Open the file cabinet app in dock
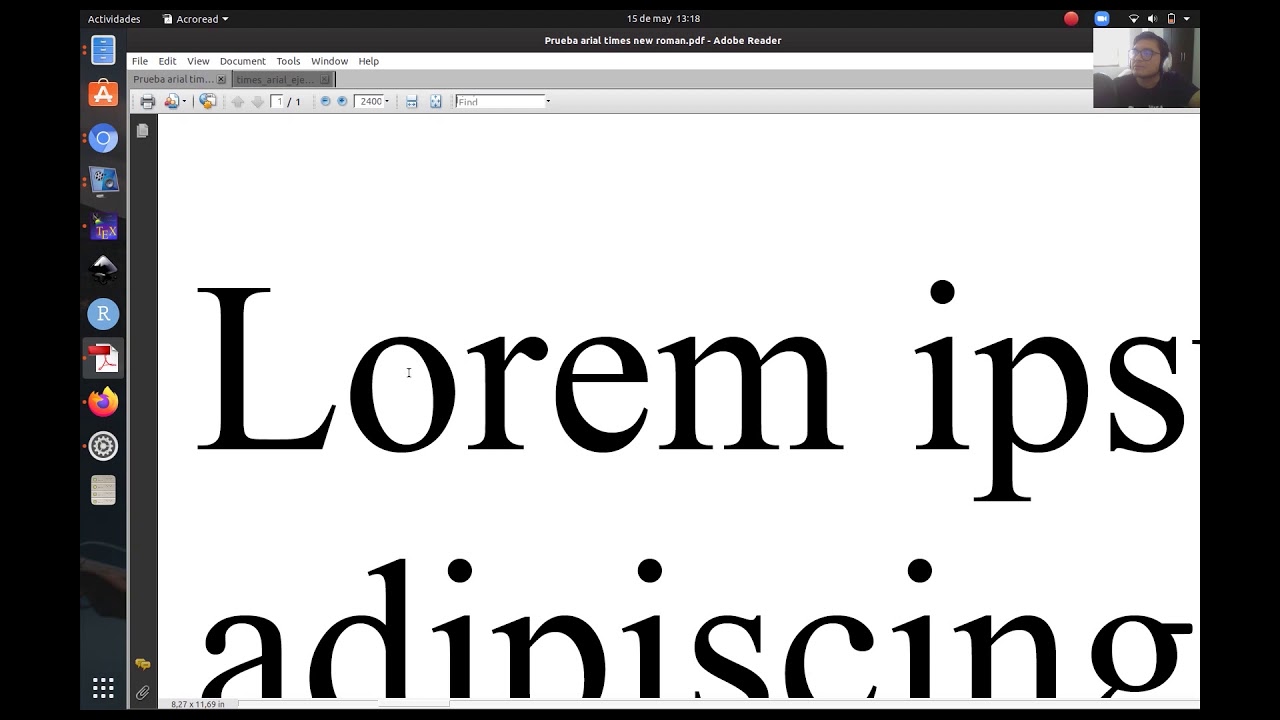The image size is (1280, 720). click(103, 490)
